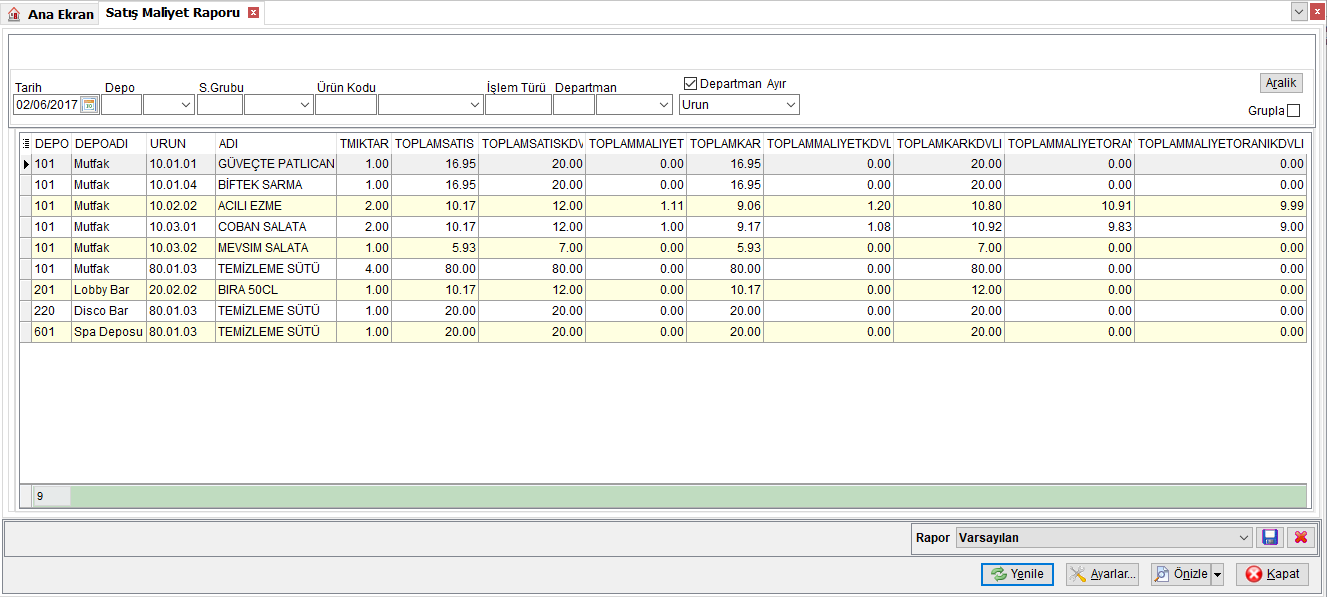This screenshot has height=597, width=1327.
Task: Click the home icon on Ana Ekran tab
Action: [x=14, y=14]
